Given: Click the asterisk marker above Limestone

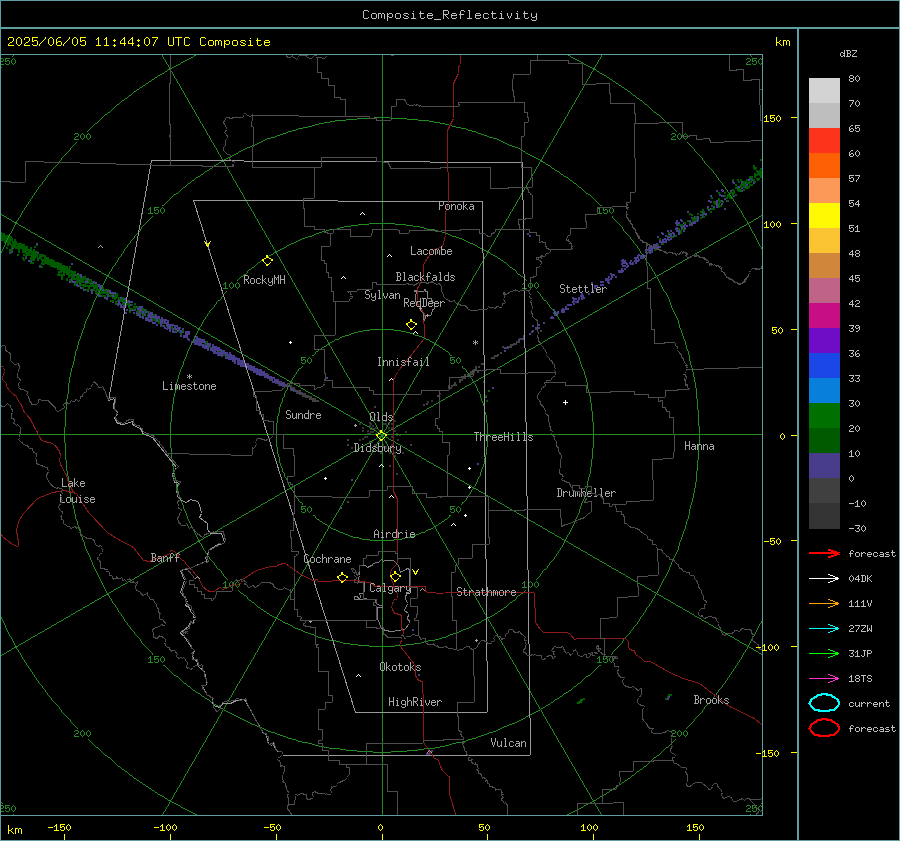Looking at the screenshot, I should click(x=189, y=377).
